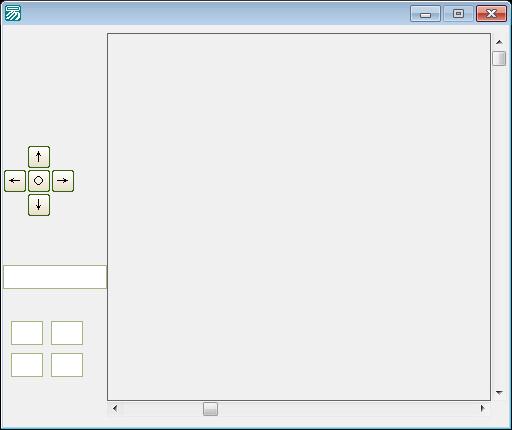Click the center circle button of direction pad
512x430 pixels.
pyautogui.click(x=39, y=181)
